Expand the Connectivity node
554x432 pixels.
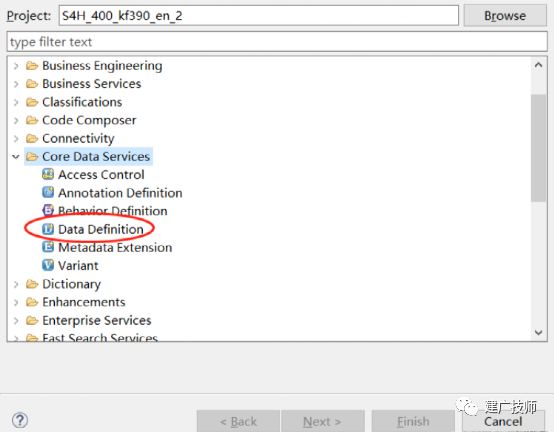16,138
